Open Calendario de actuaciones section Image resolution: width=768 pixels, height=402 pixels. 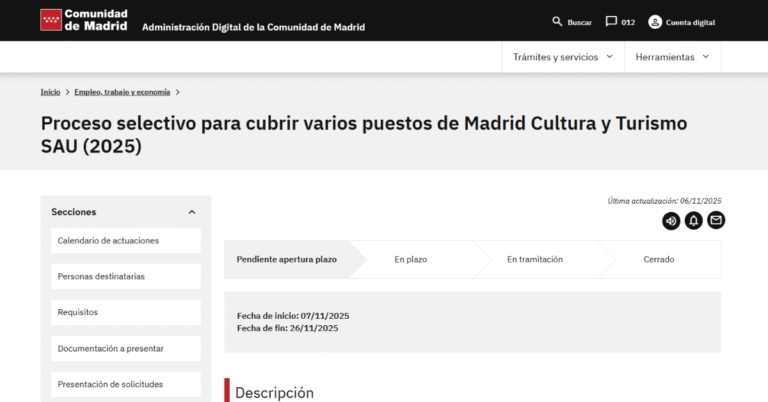click(x=126, y=240)
